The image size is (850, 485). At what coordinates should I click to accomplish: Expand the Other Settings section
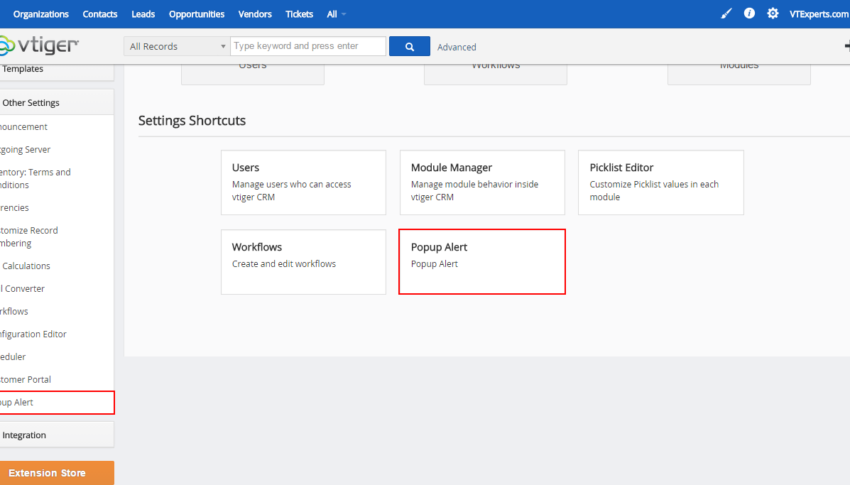[x=57, y=102]
